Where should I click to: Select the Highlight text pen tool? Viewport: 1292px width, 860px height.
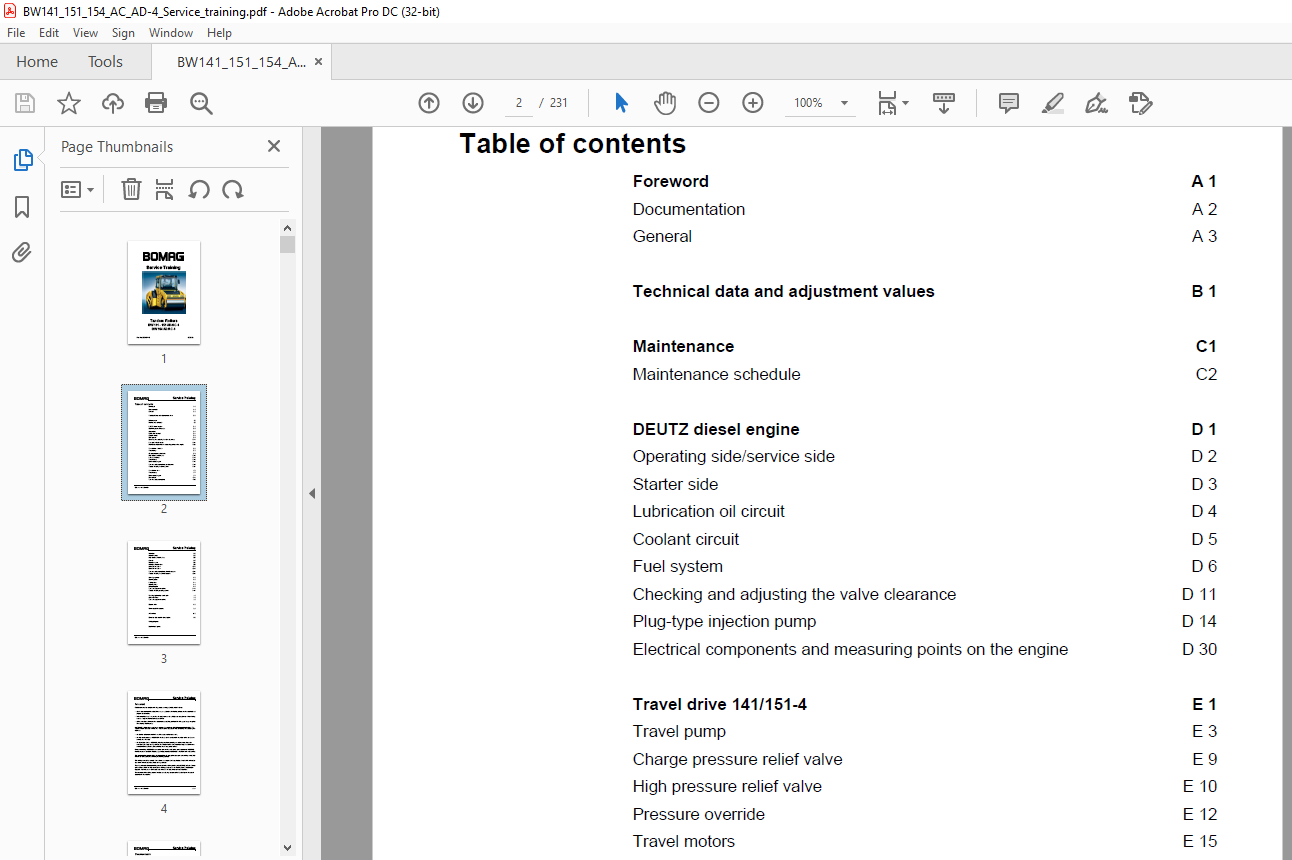(1053, 103)
